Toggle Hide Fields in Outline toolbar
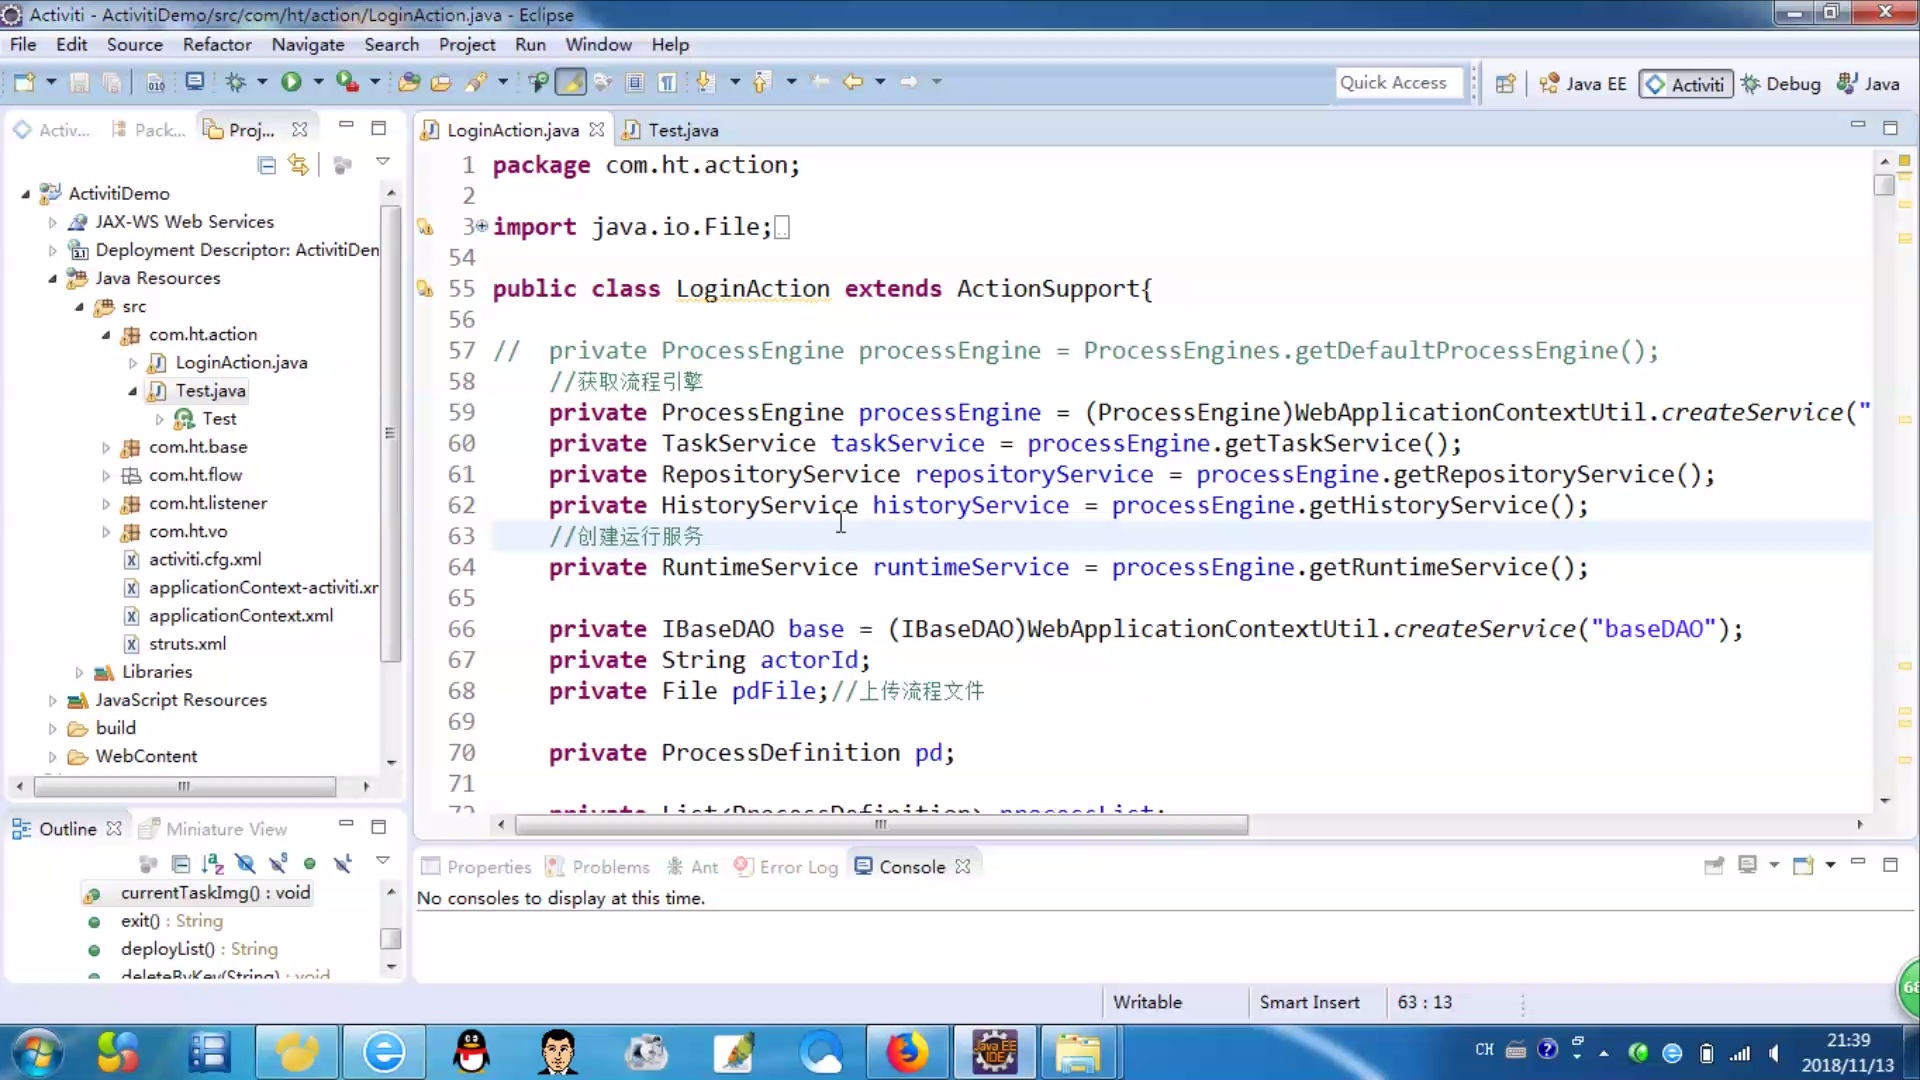Screen dimensions: 1920x1080 (x=245, y=864)
